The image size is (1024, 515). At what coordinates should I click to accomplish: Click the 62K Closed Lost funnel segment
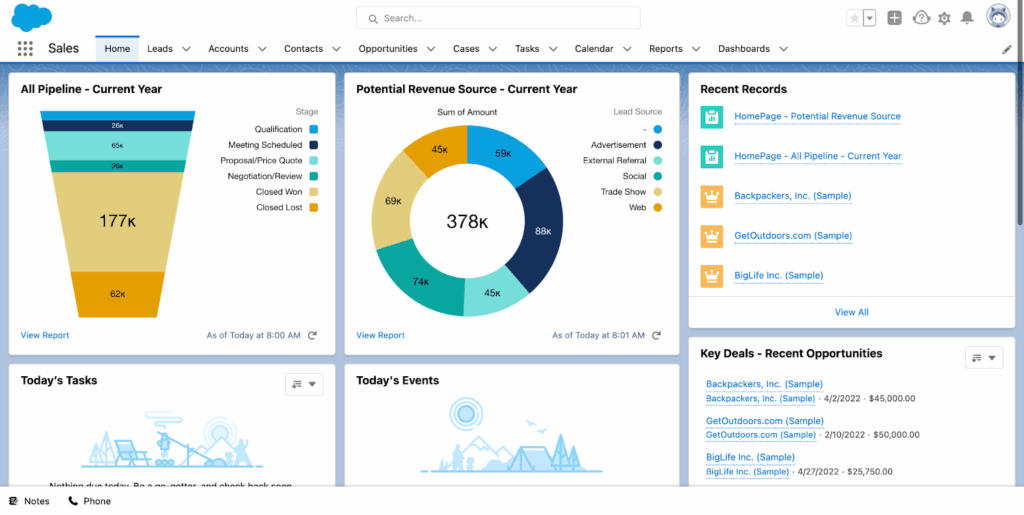point(118,294)
